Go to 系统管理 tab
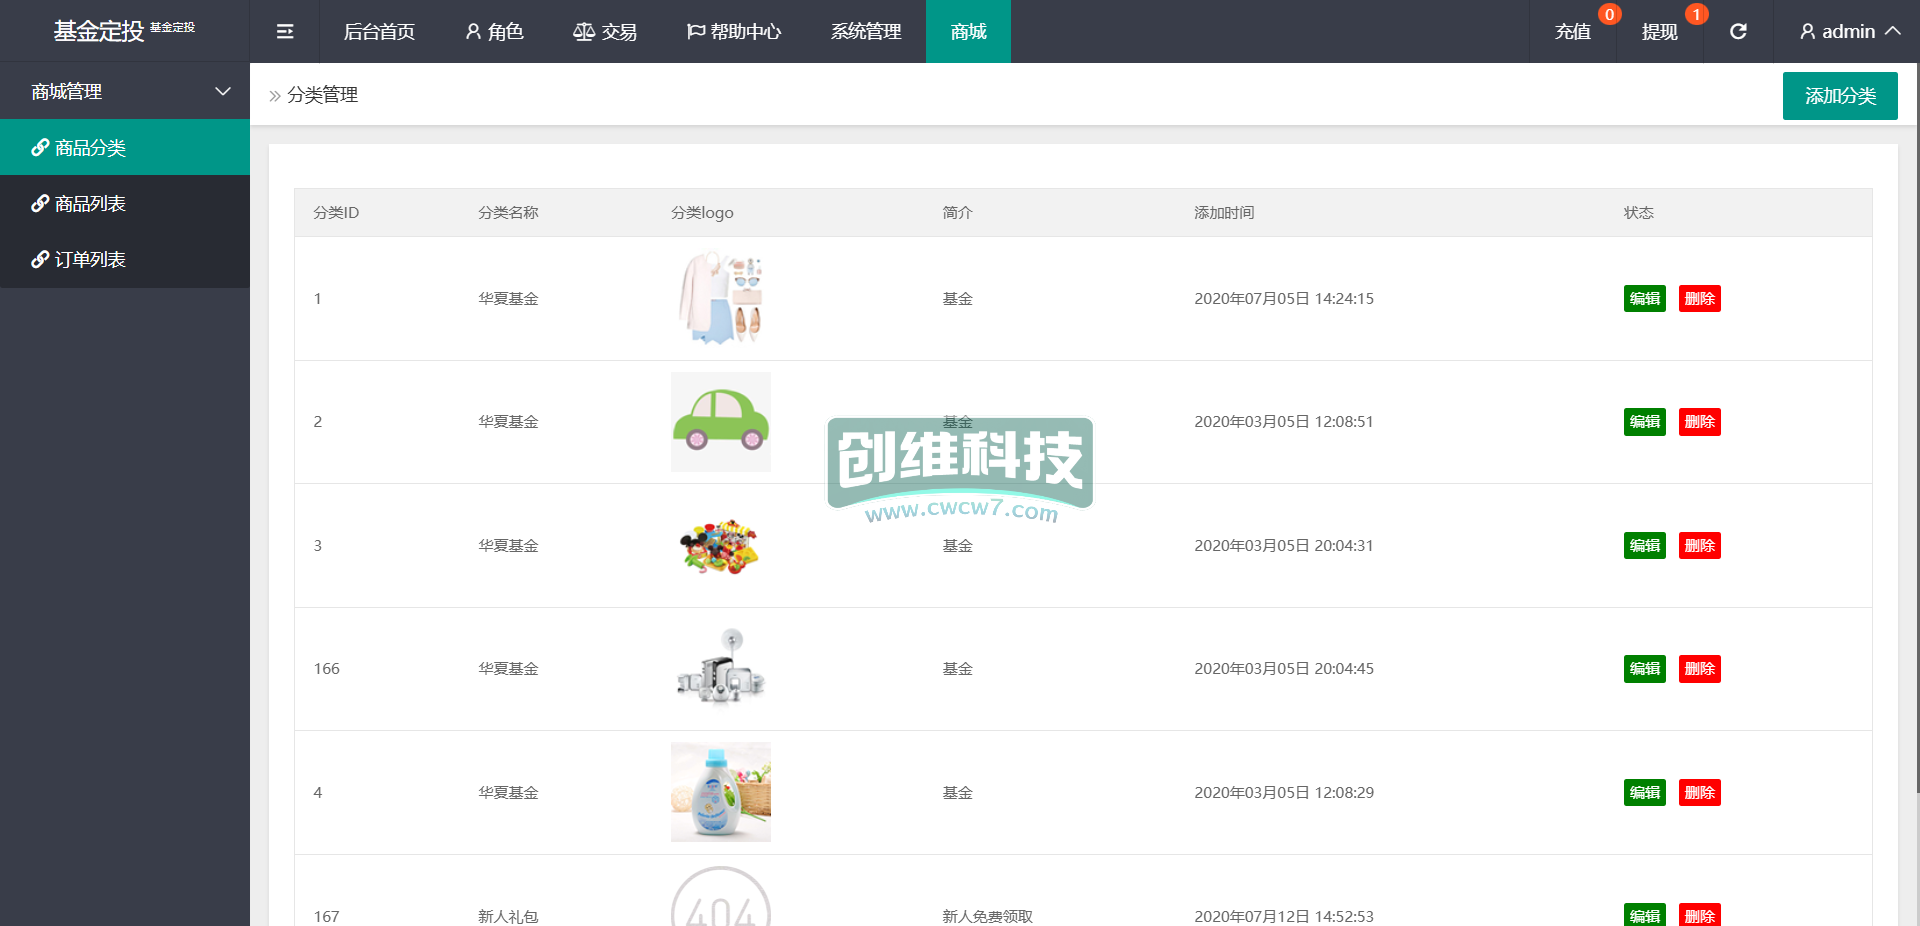 tap(866, 32)
